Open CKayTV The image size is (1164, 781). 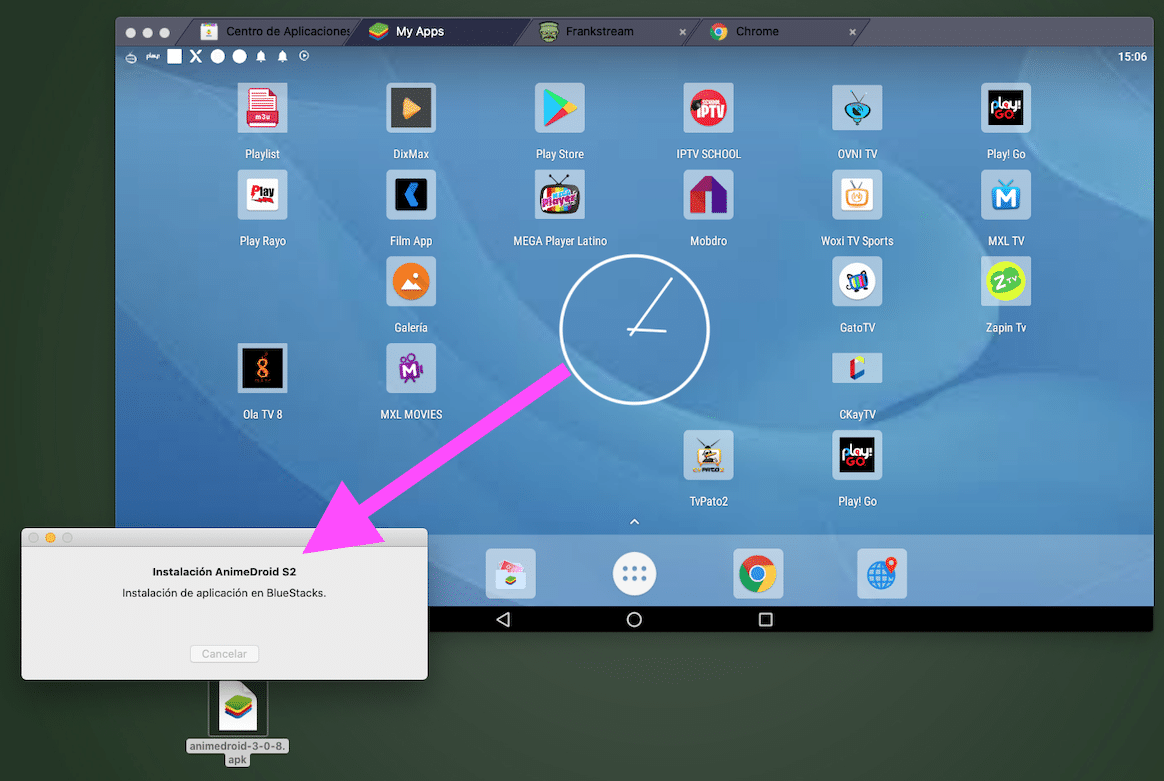click(857, 367)
